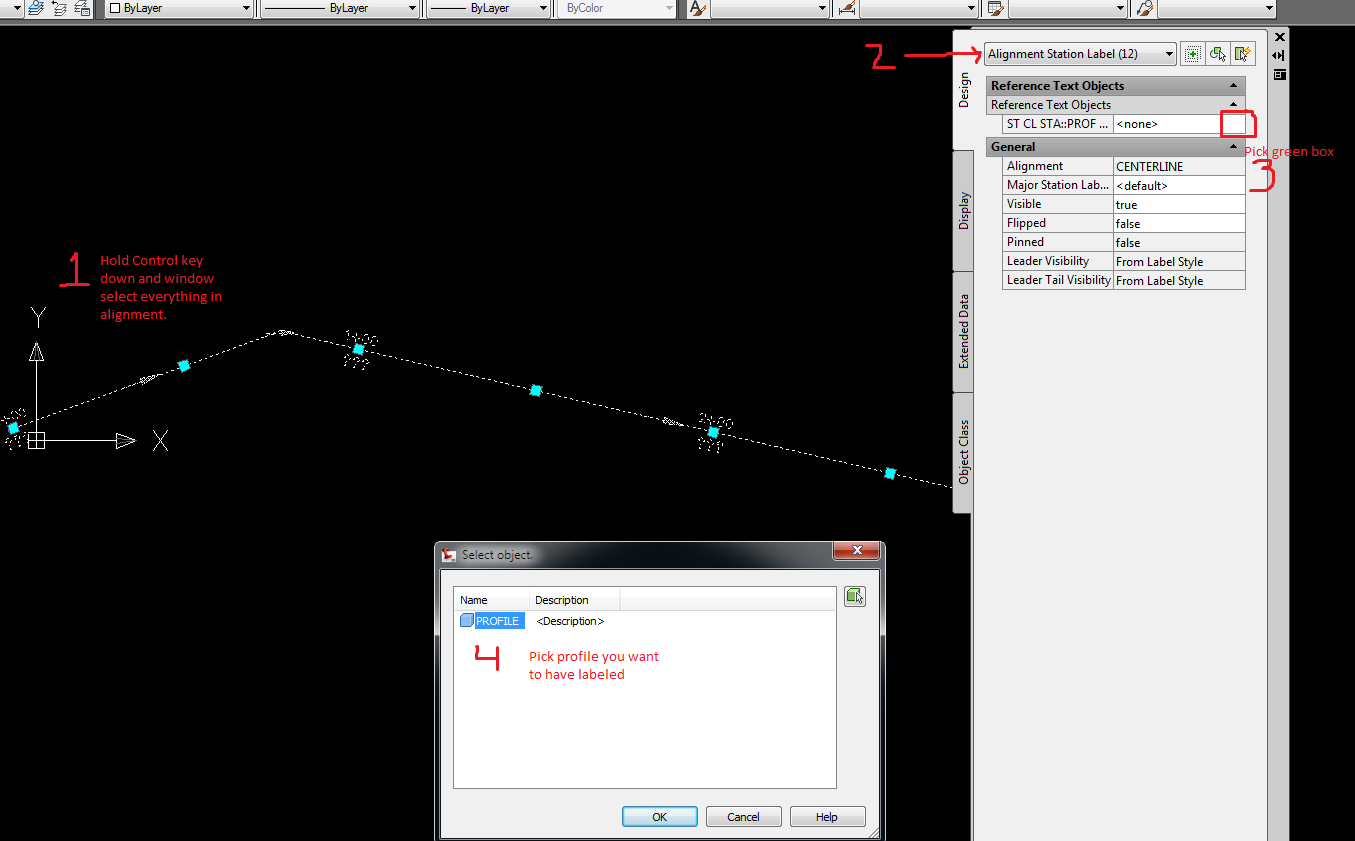Click the first layer tool icon in top toolbar

[x=35, y=8]
